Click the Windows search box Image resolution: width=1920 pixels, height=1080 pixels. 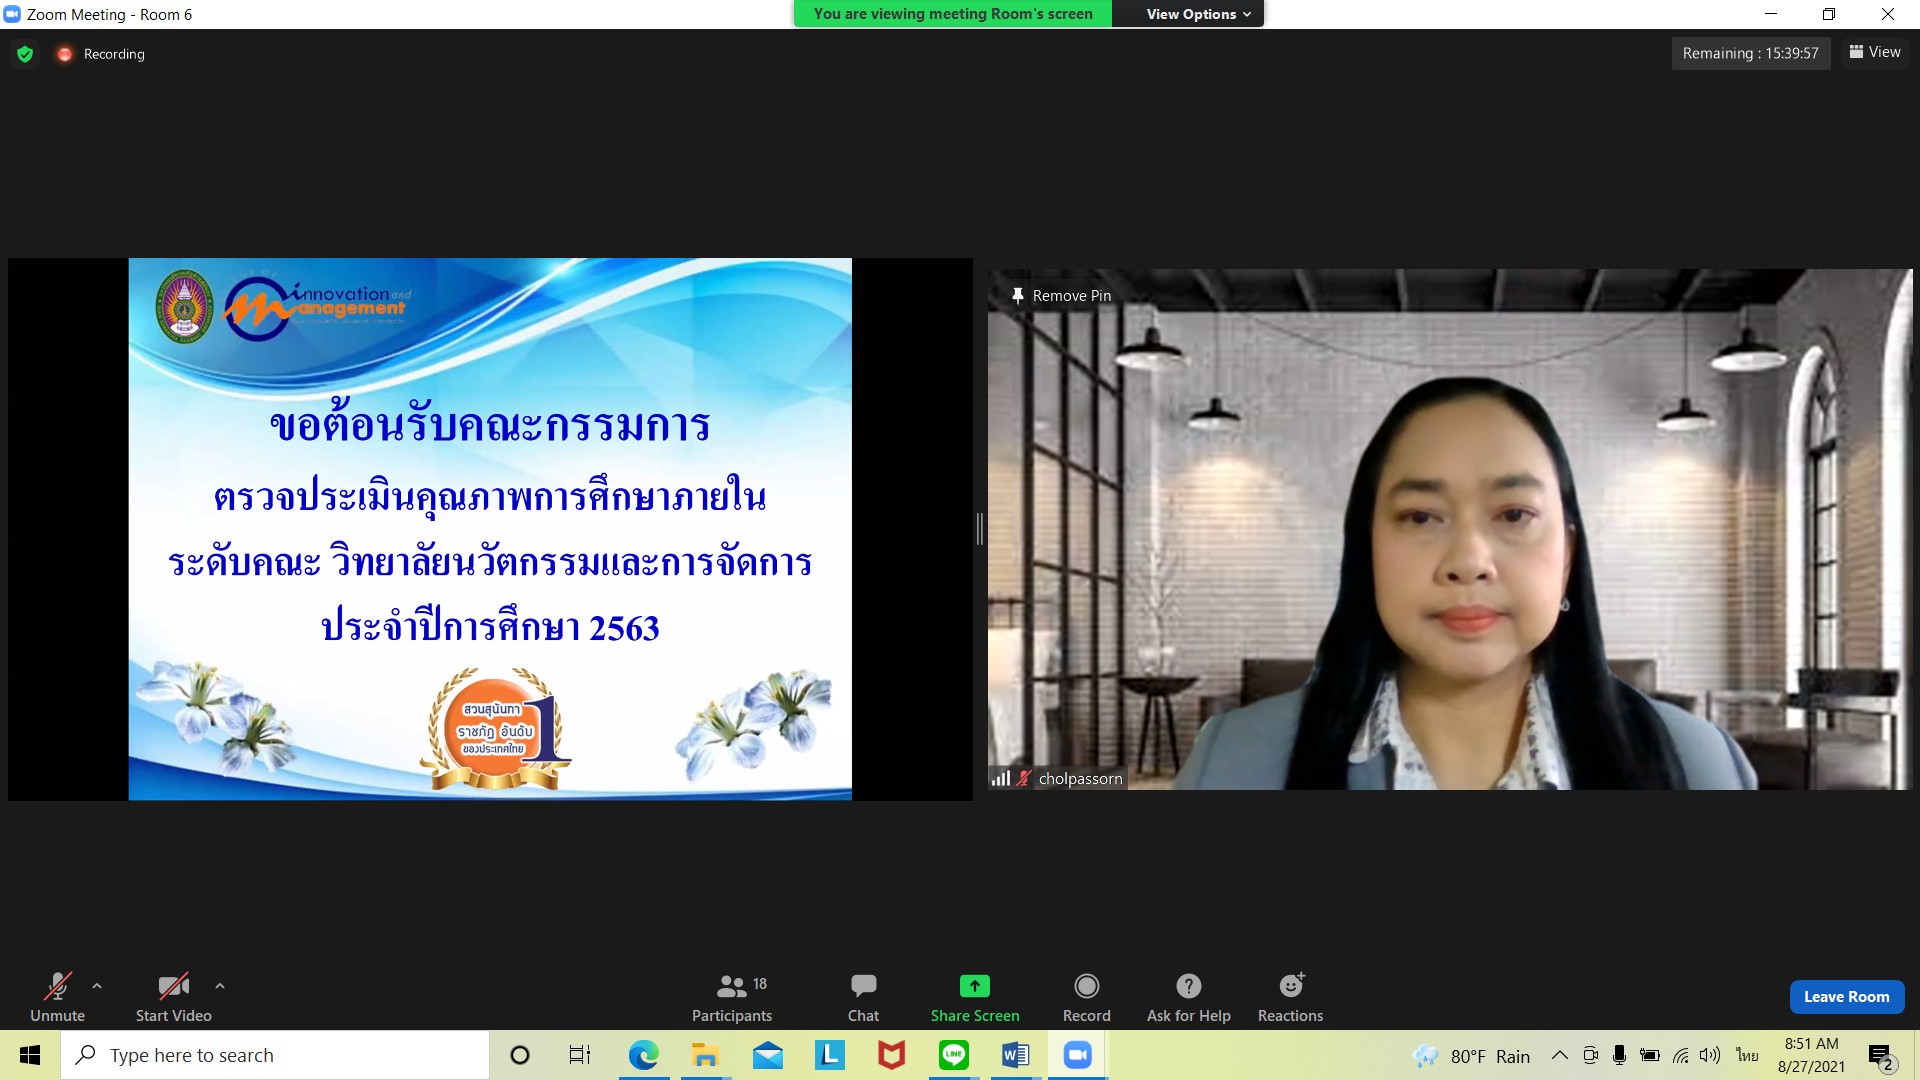(x=275, y=1055)
